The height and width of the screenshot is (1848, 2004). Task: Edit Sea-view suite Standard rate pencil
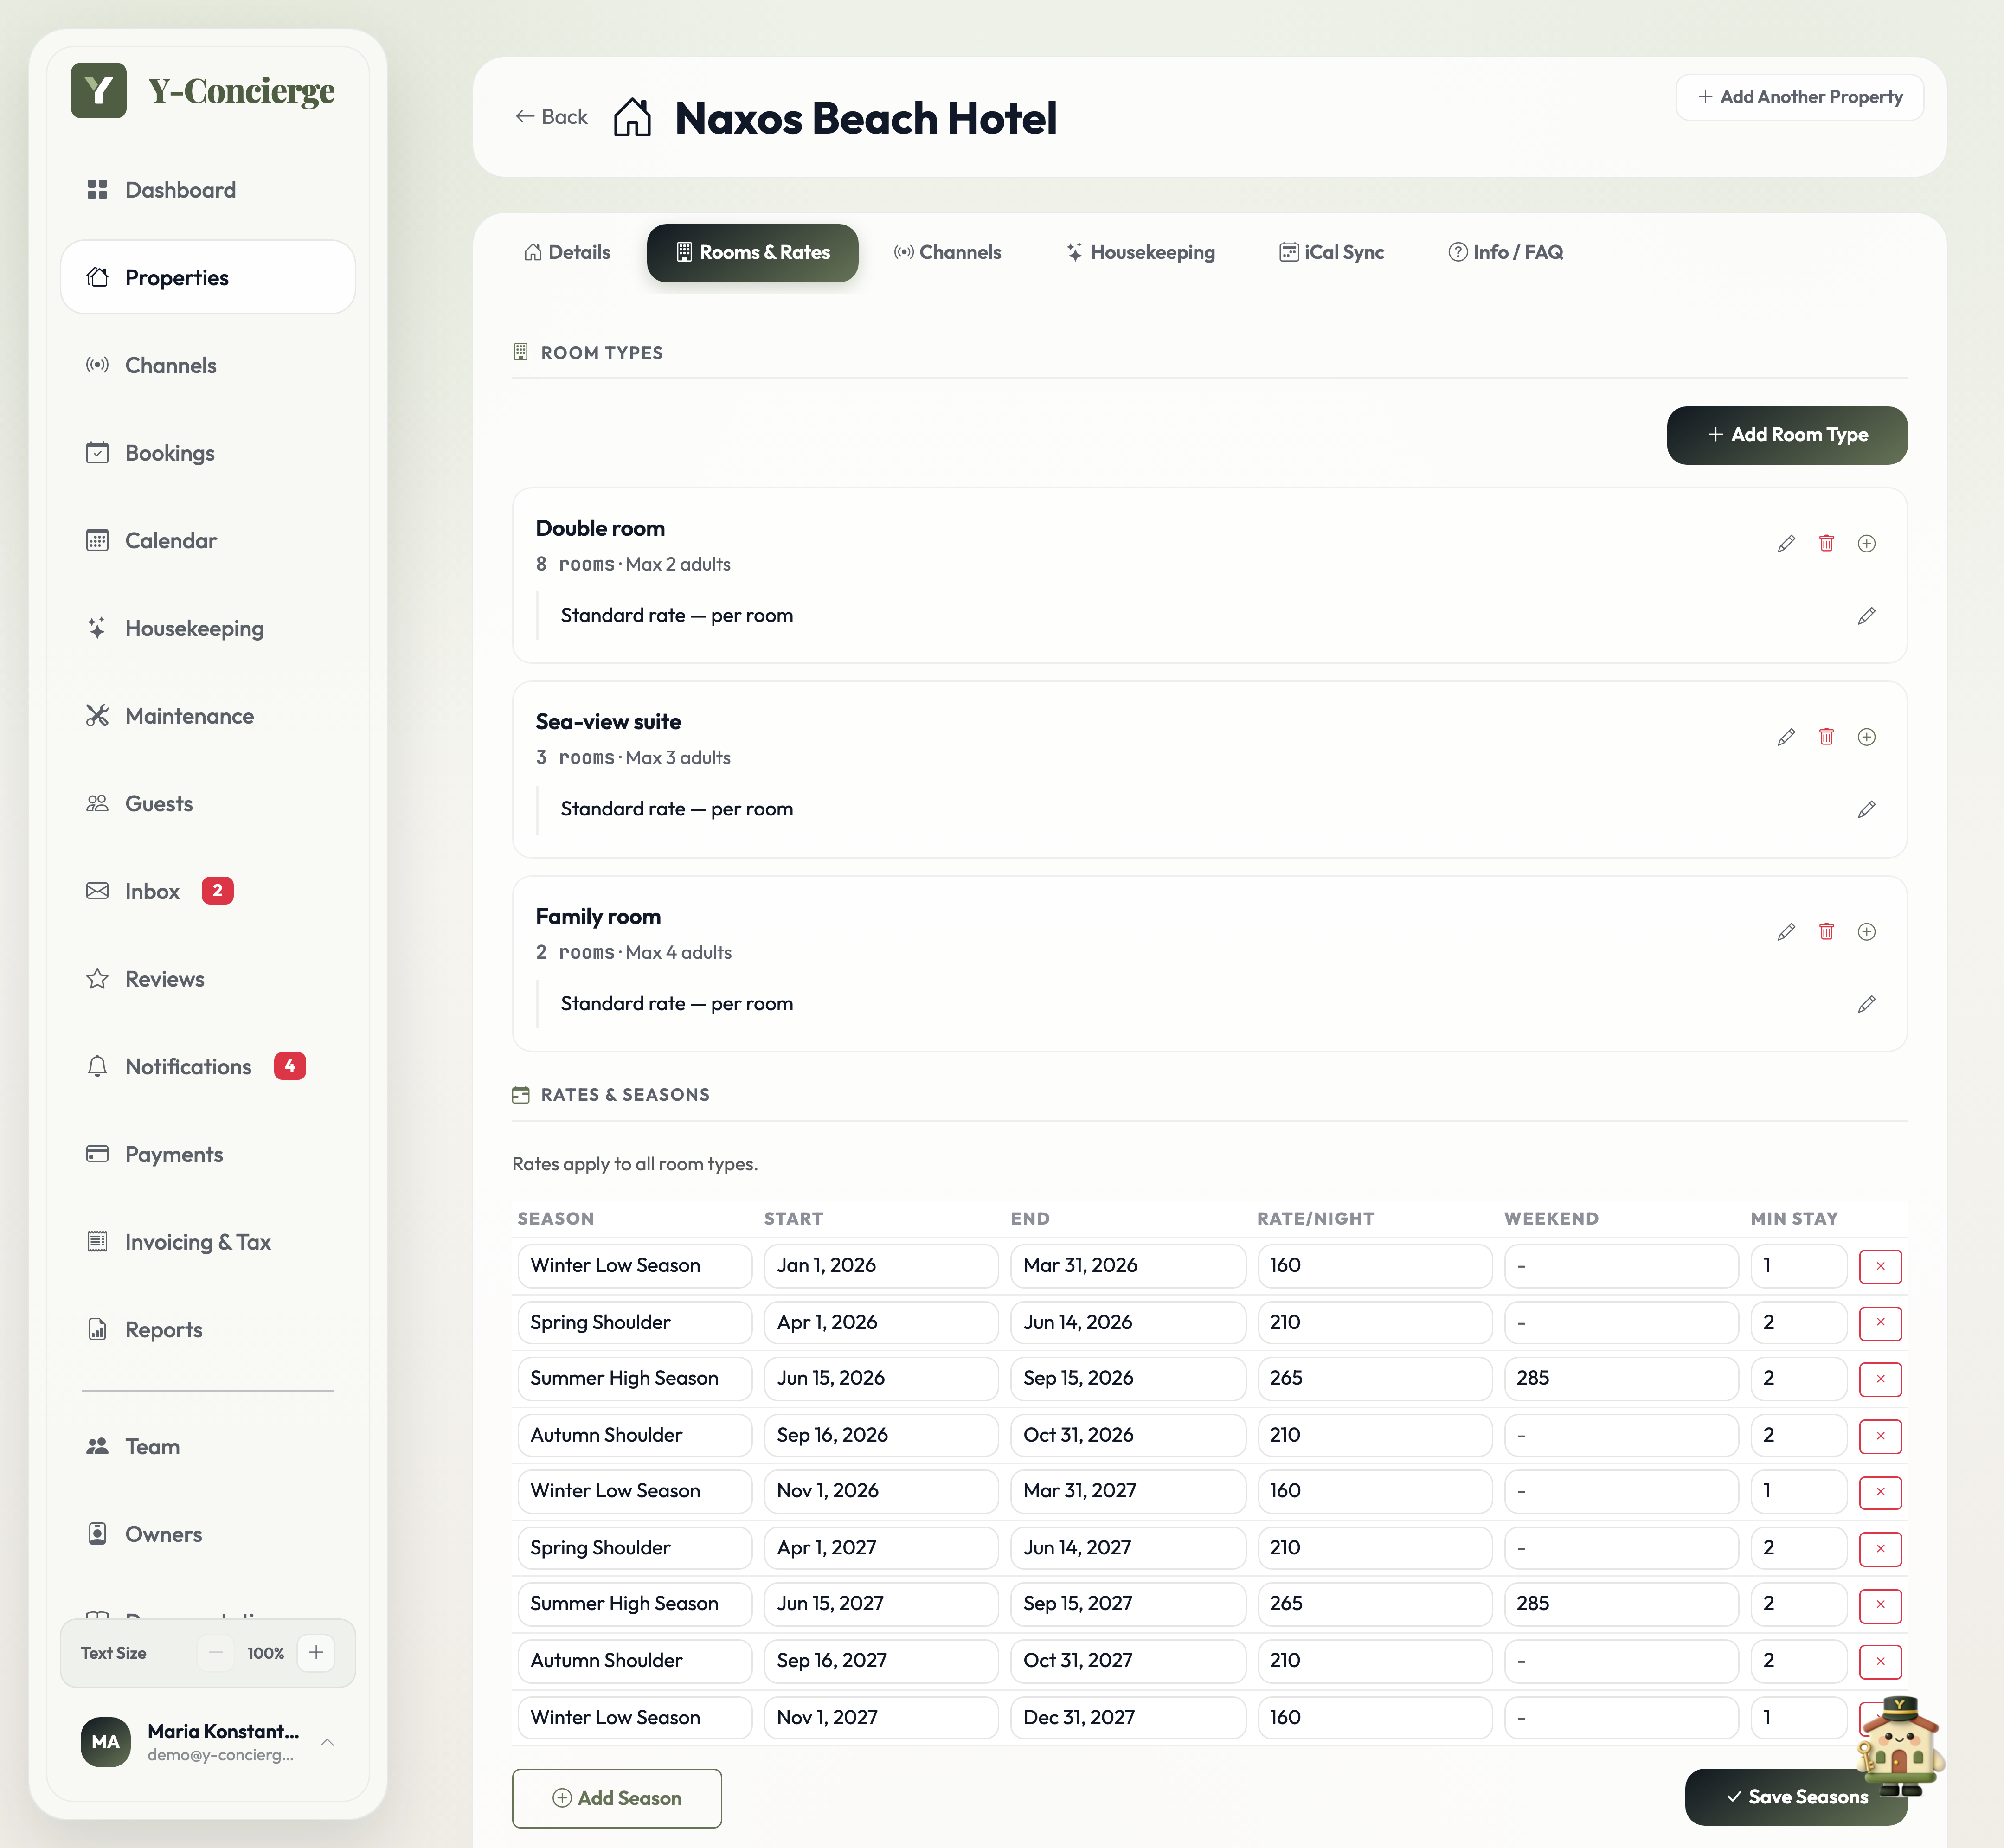1866,809
